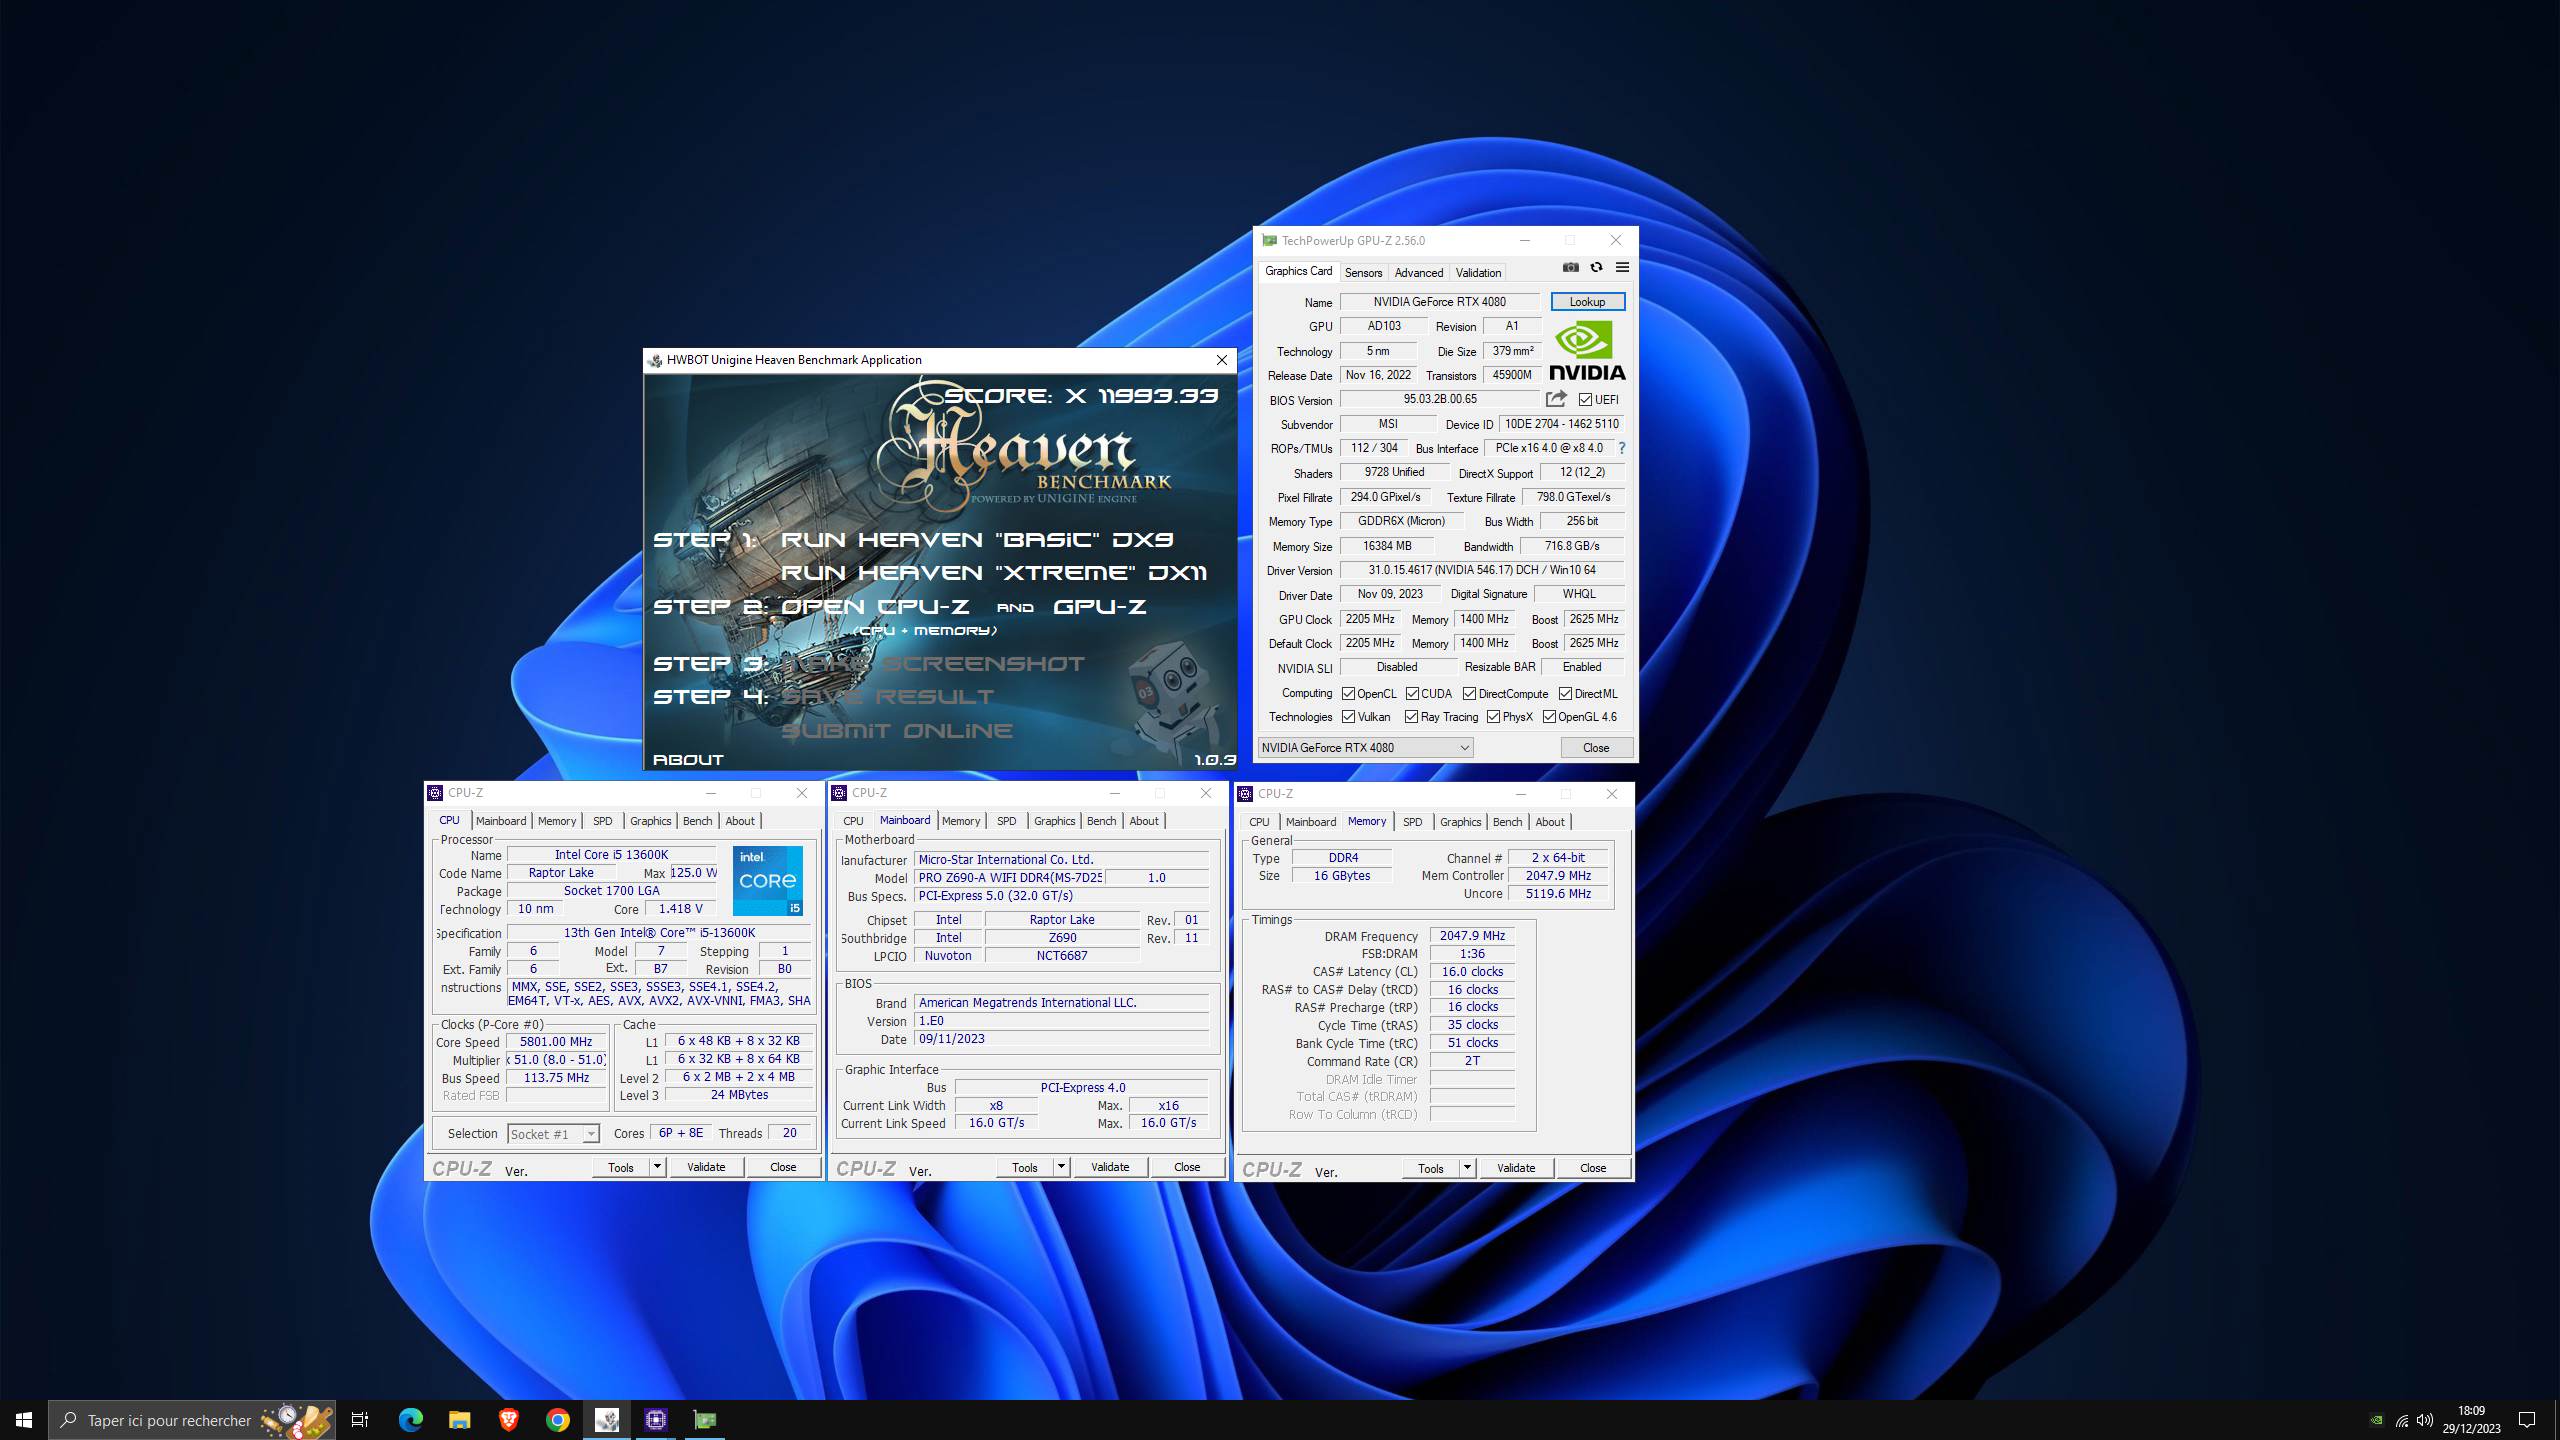
Task: Click the Intel Core i5 logo in CPU-Z
Action: [768, 881]
